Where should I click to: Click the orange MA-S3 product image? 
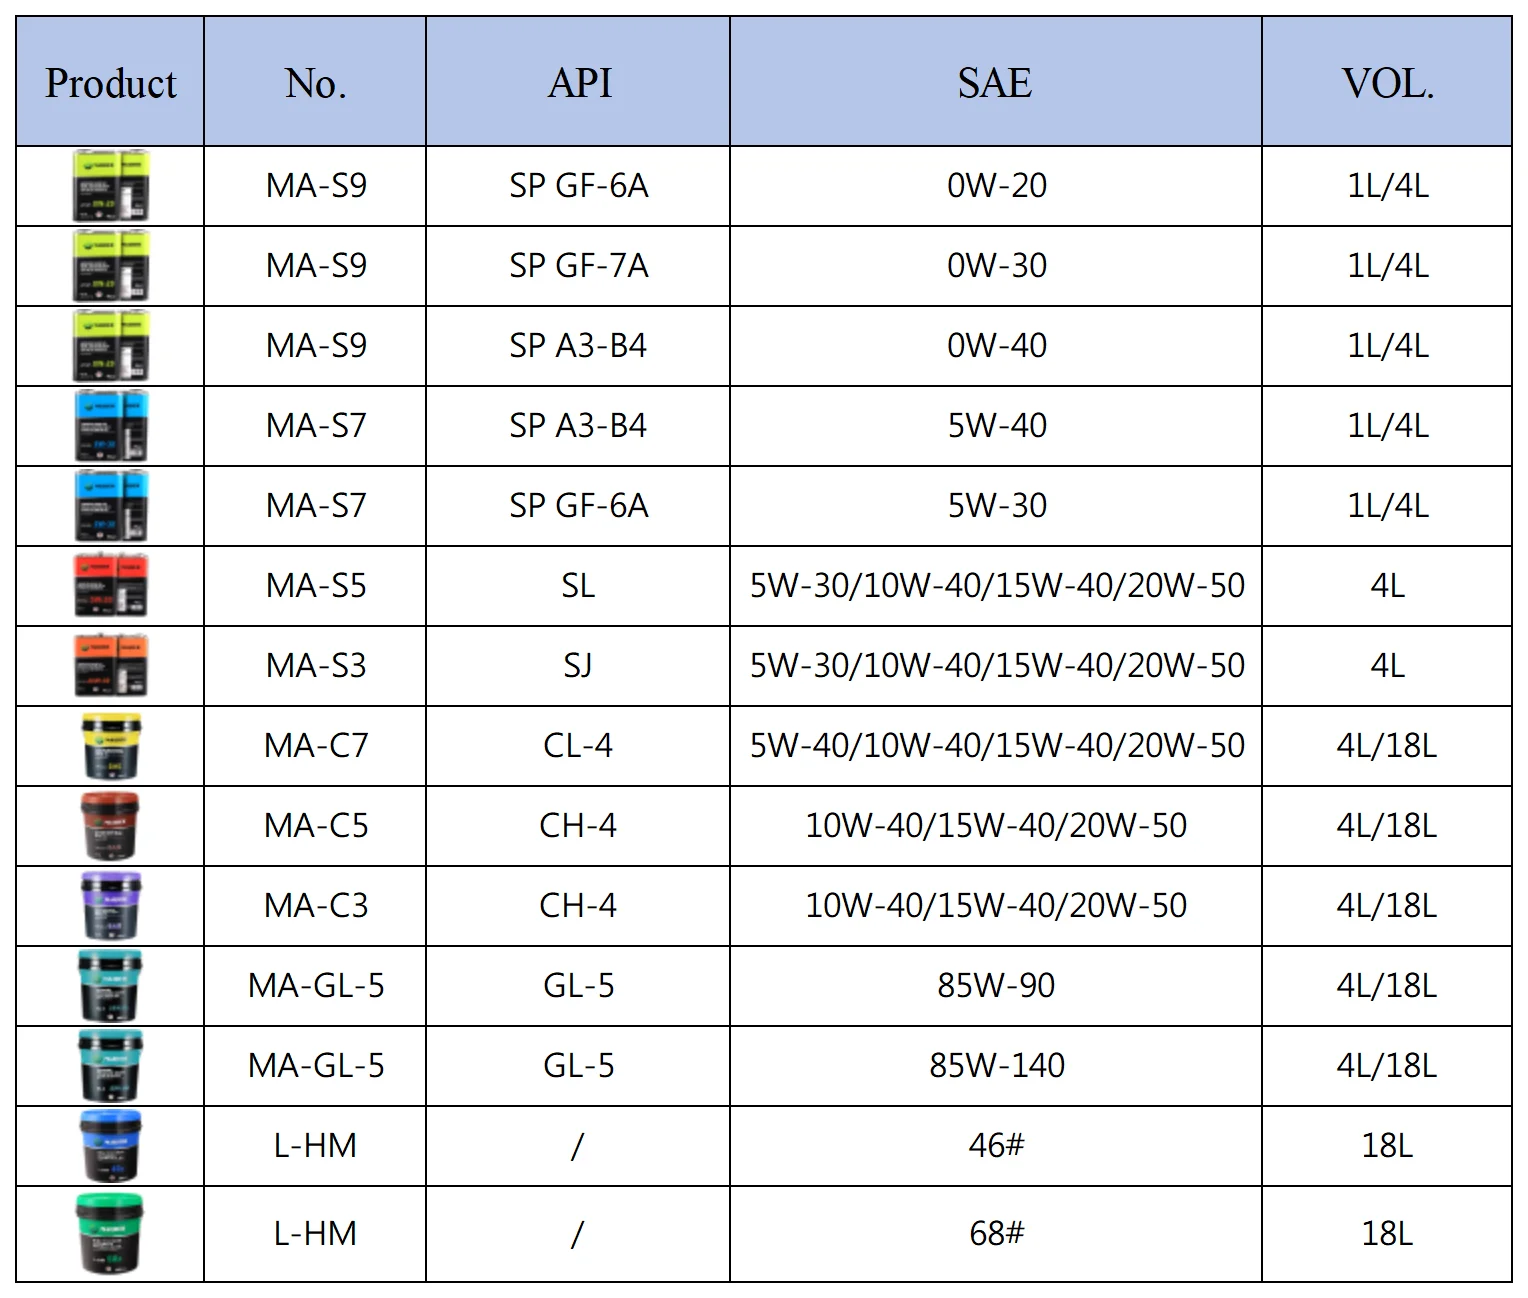(x=110, y=666)
